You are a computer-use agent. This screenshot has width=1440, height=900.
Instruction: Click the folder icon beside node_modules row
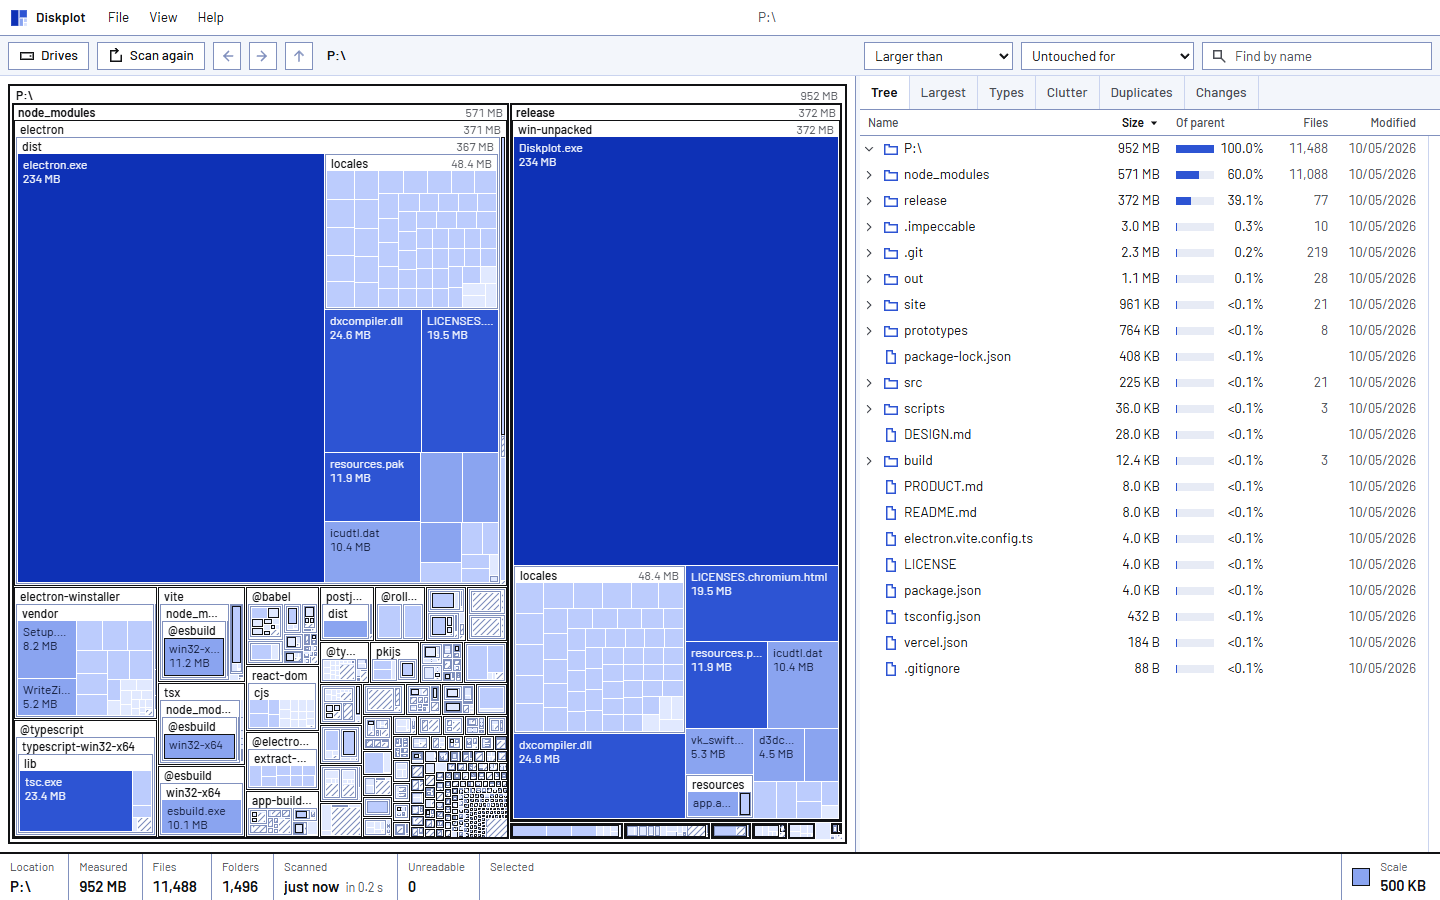pyautogui.click(x=891, y=175)
